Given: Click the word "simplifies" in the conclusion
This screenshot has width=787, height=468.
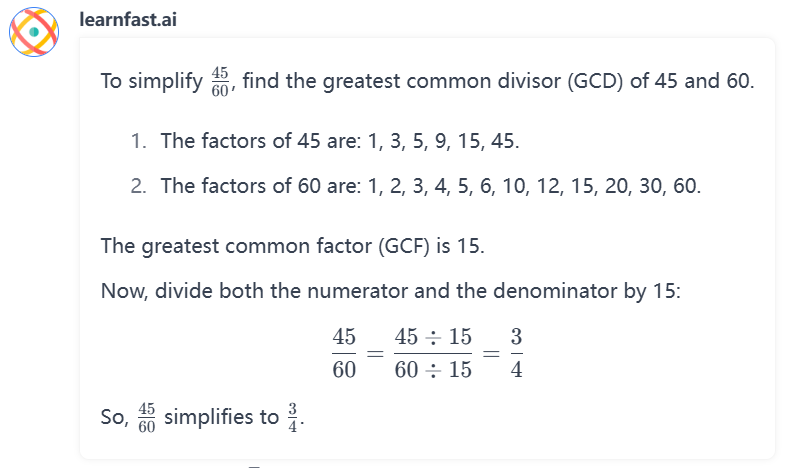Looking at the screenshot, I should tap(210, 418).
